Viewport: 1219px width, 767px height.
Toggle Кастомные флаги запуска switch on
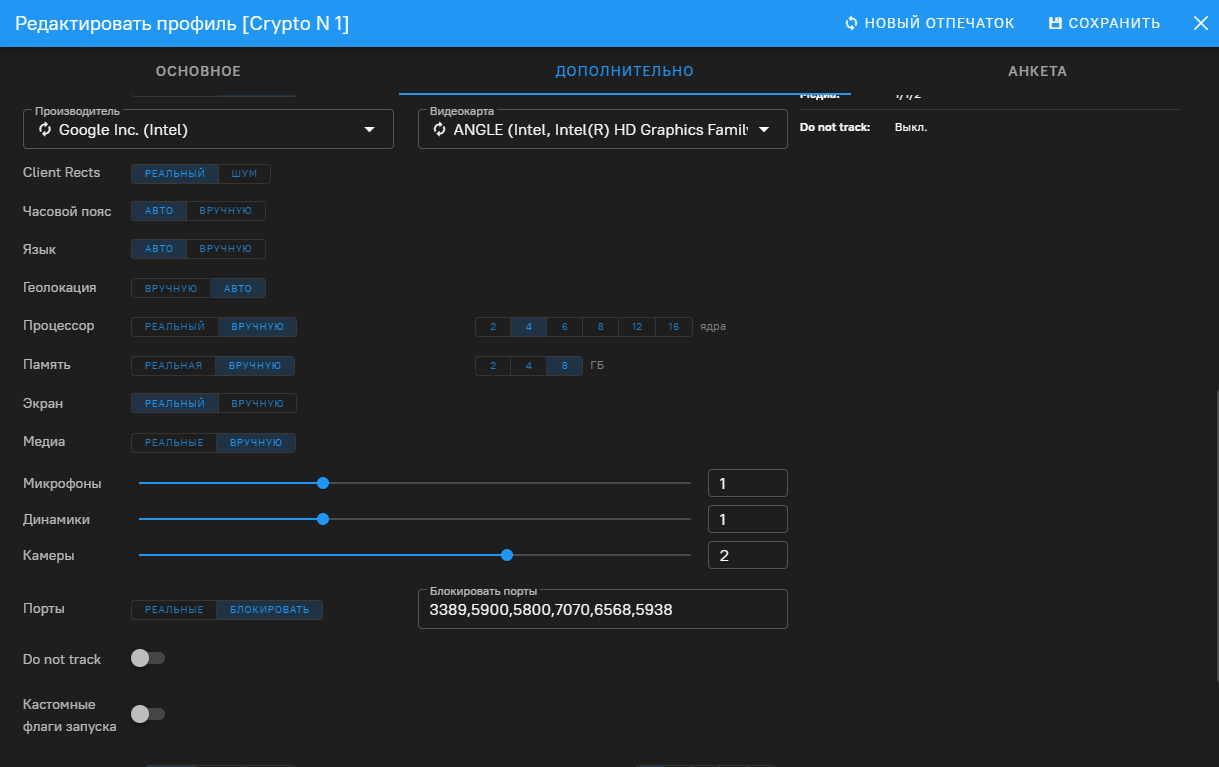[148, 714]
